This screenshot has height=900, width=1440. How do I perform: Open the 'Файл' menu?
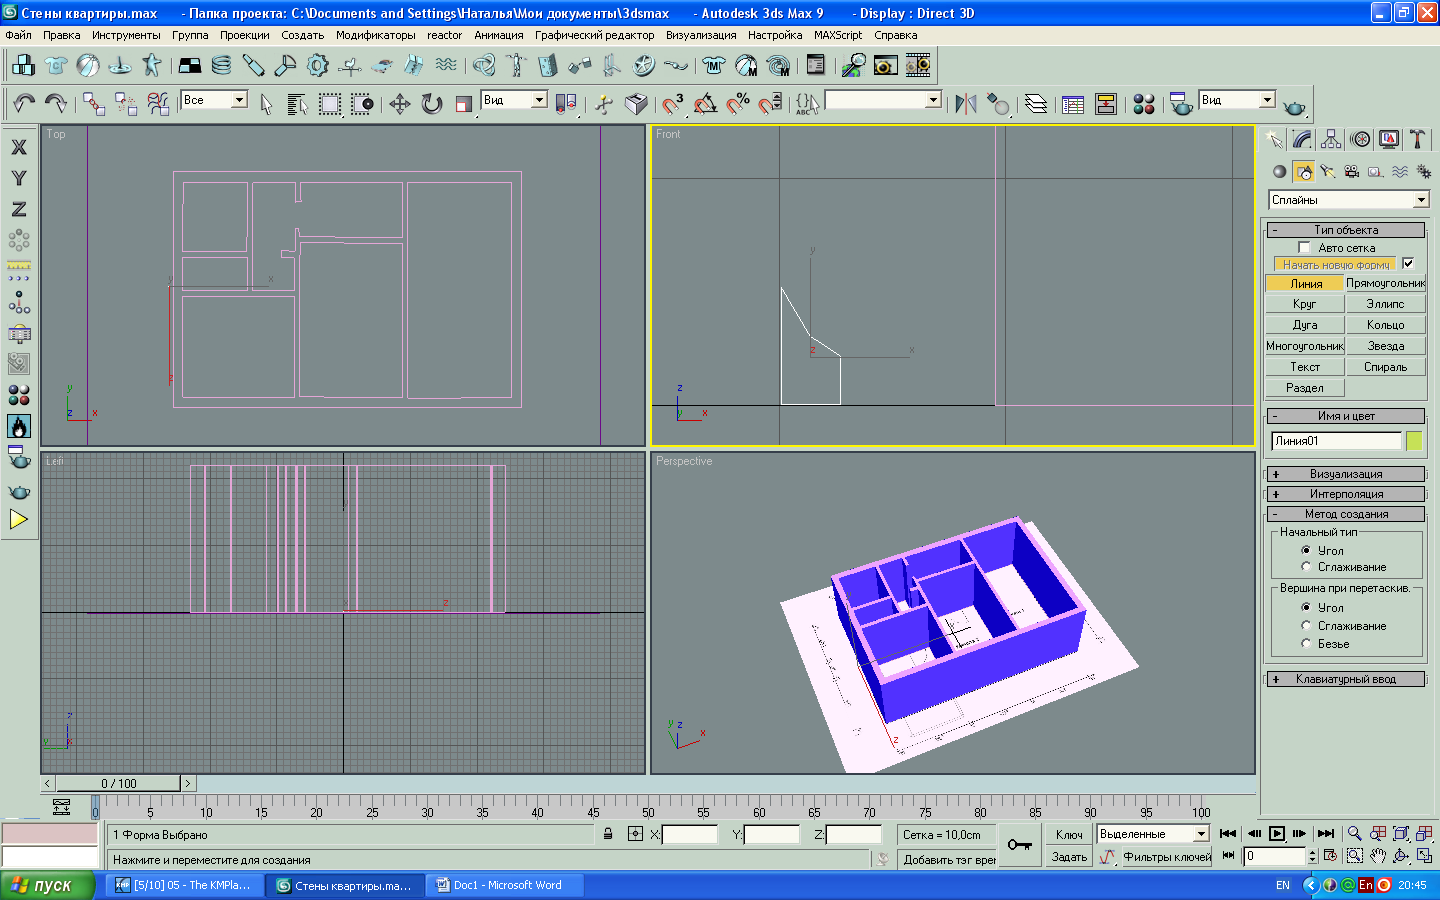coord(19,35)
